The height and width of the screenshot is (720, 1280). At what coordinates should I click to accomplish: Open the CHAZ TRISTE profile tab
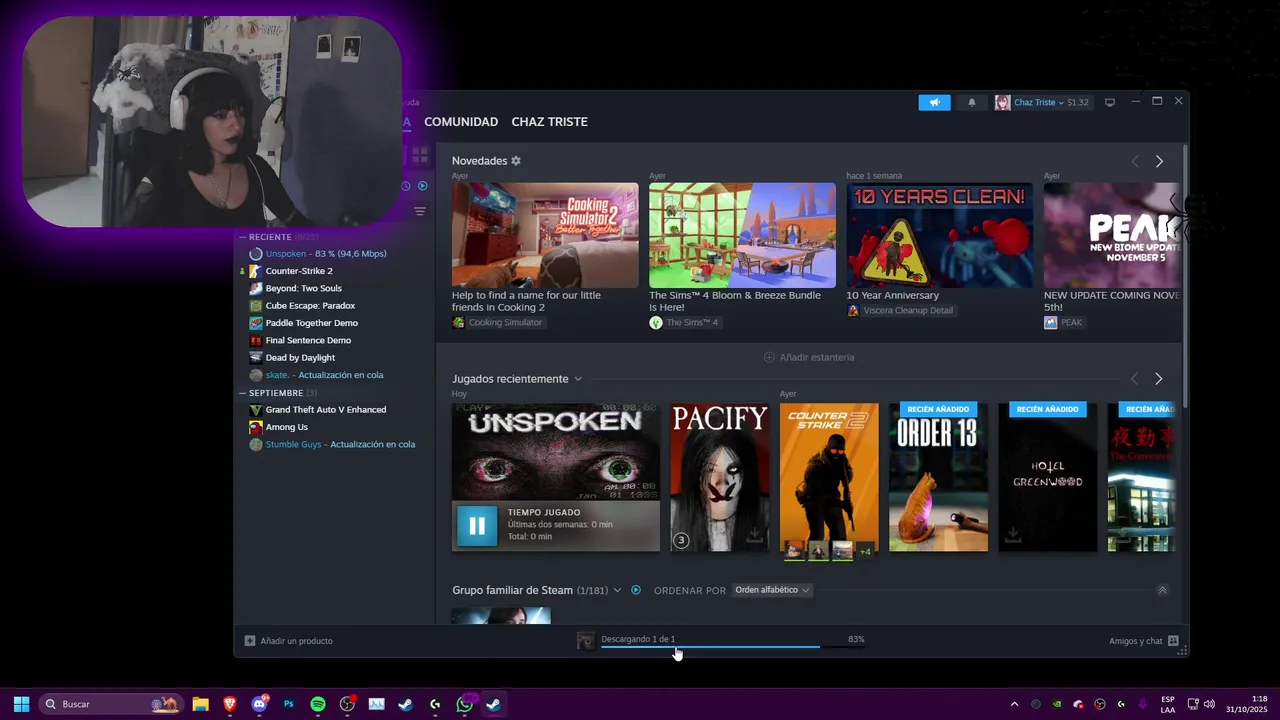[549, 122]
